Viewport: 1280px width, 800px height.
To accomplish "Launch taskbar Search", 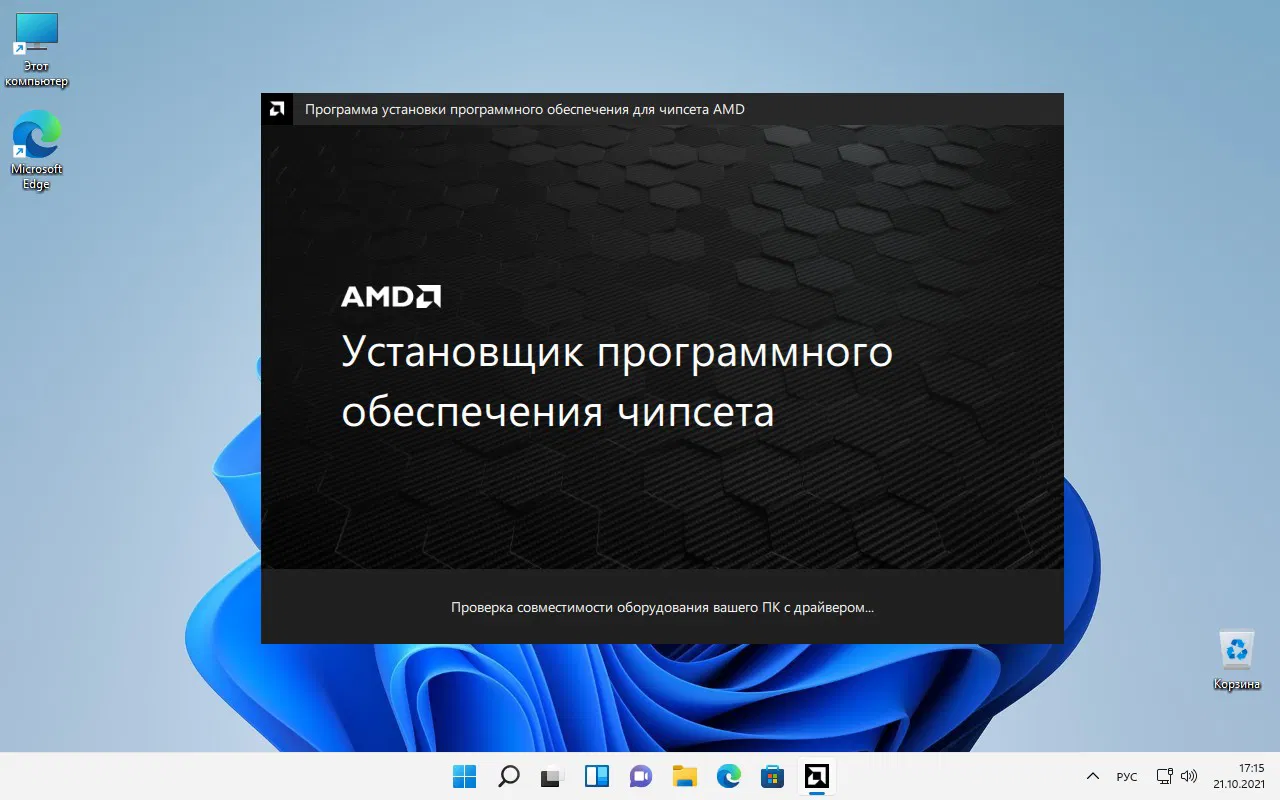I will coord(509,776).
